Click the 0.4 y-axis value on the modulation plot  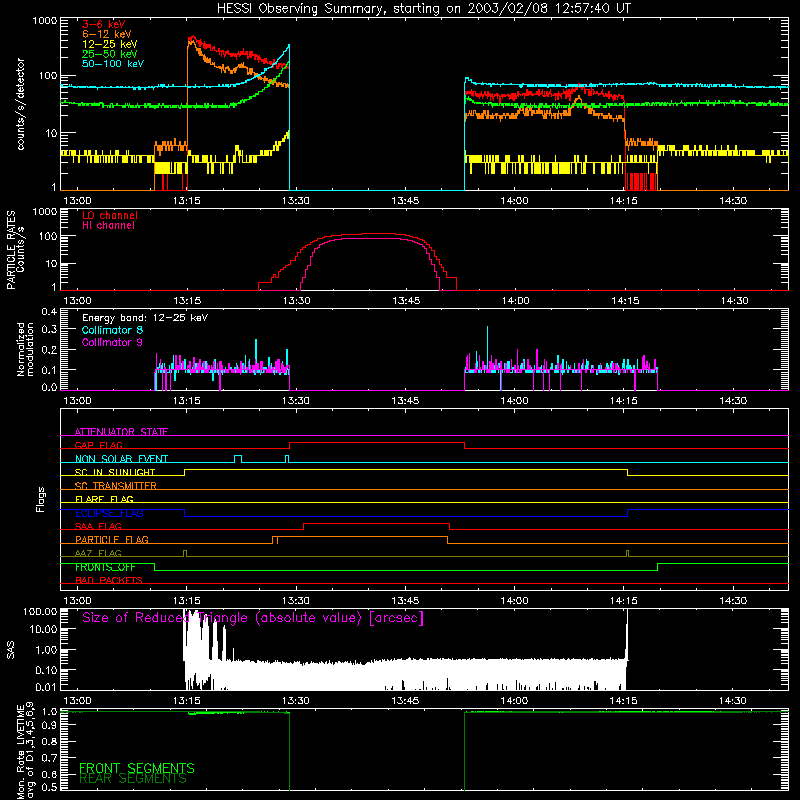pos(49,311)
